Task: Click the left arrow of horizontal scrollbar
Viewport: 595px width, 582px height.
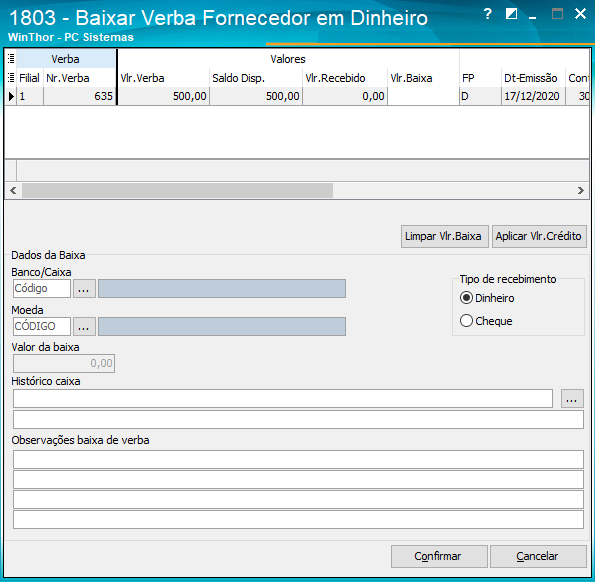Action: 13,190
